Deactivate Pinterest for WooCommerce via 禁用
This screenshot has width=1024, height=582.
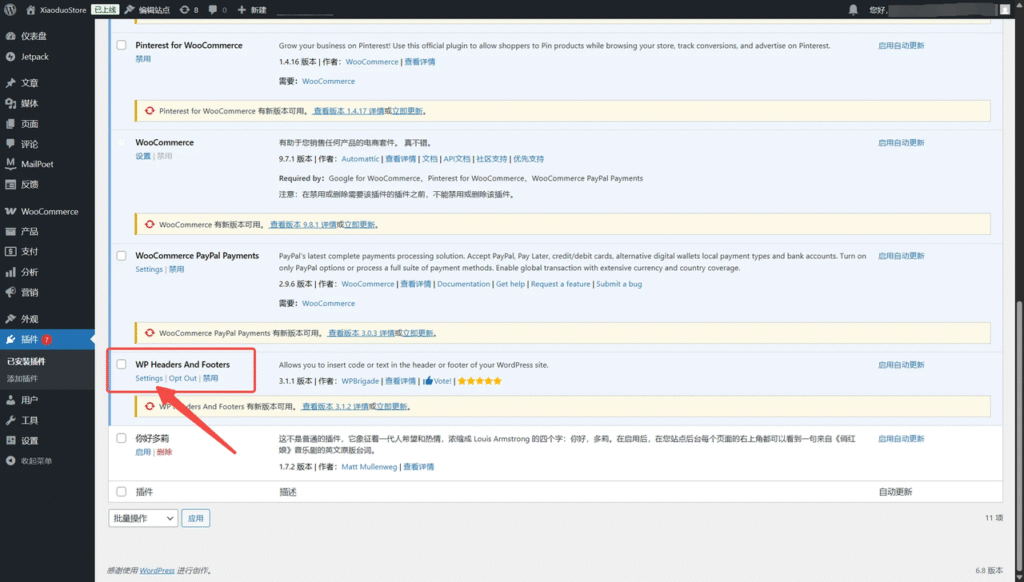click(x=143, y=59)
